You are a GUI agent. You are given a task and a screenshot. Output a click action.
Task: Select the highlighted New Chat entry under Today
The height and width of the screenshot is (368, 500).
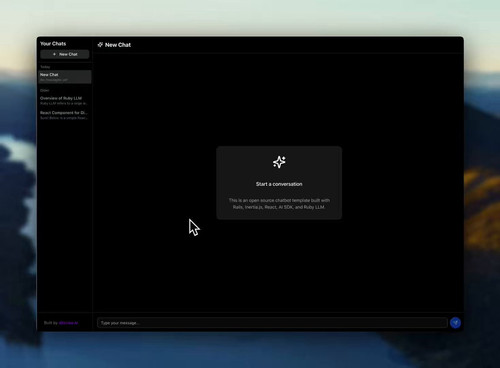point(65,77)
